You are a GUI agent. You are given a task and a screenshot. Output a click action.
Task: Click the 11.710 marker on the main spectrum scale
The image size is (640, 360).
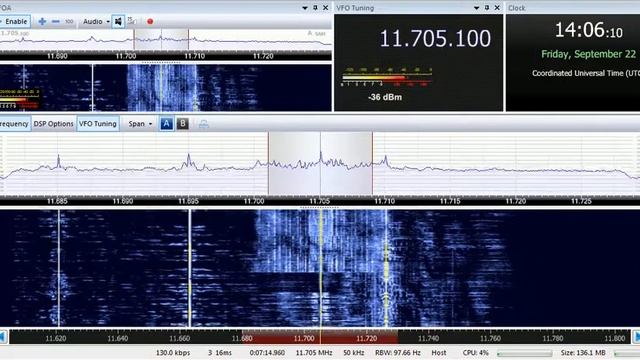pyautogui.click(x=384, y=201)
